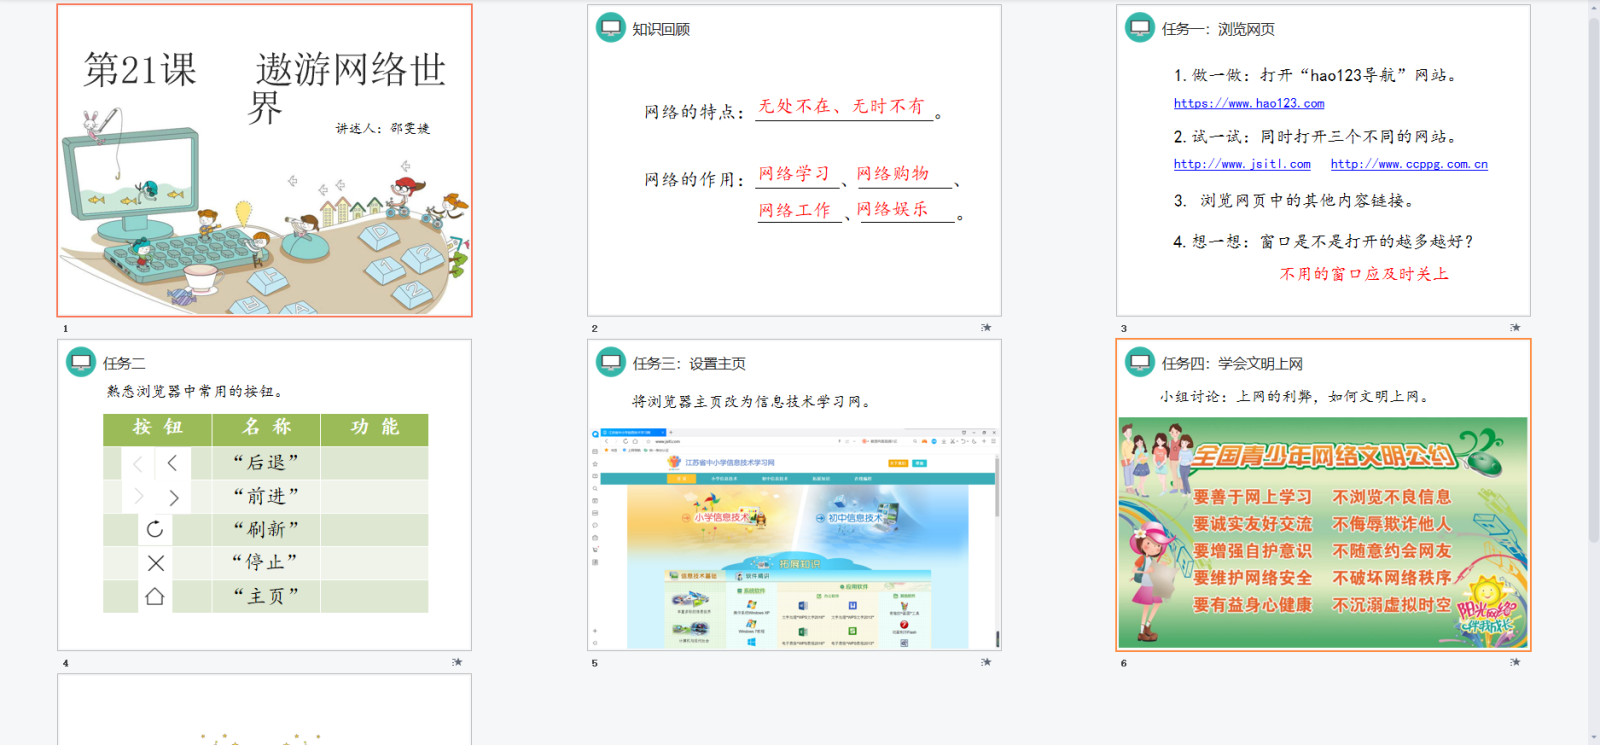Click the animation star icon below slide 4
The height and width of the screenshot is (745, 1600).
(x=457, y=662)
